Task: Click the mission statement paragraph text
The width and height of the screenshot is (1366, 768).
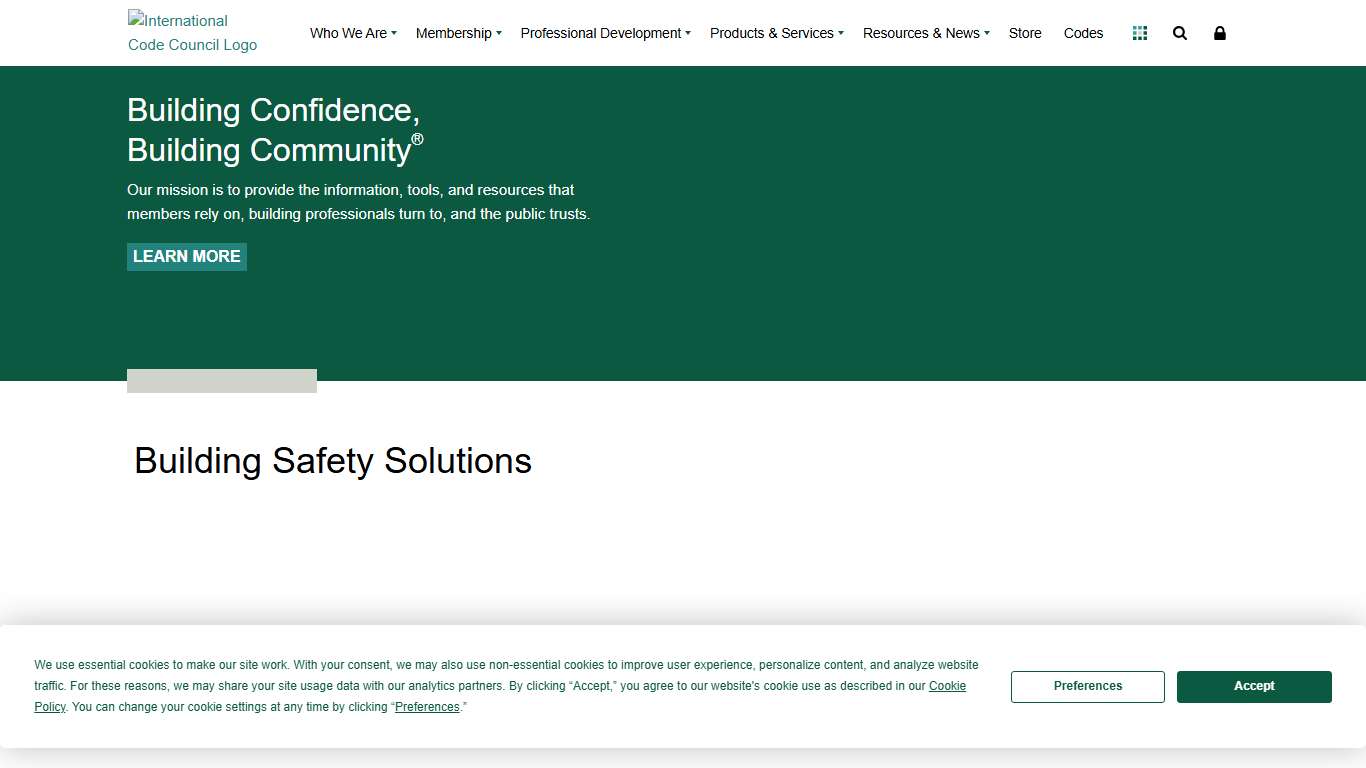Action: 358,202
